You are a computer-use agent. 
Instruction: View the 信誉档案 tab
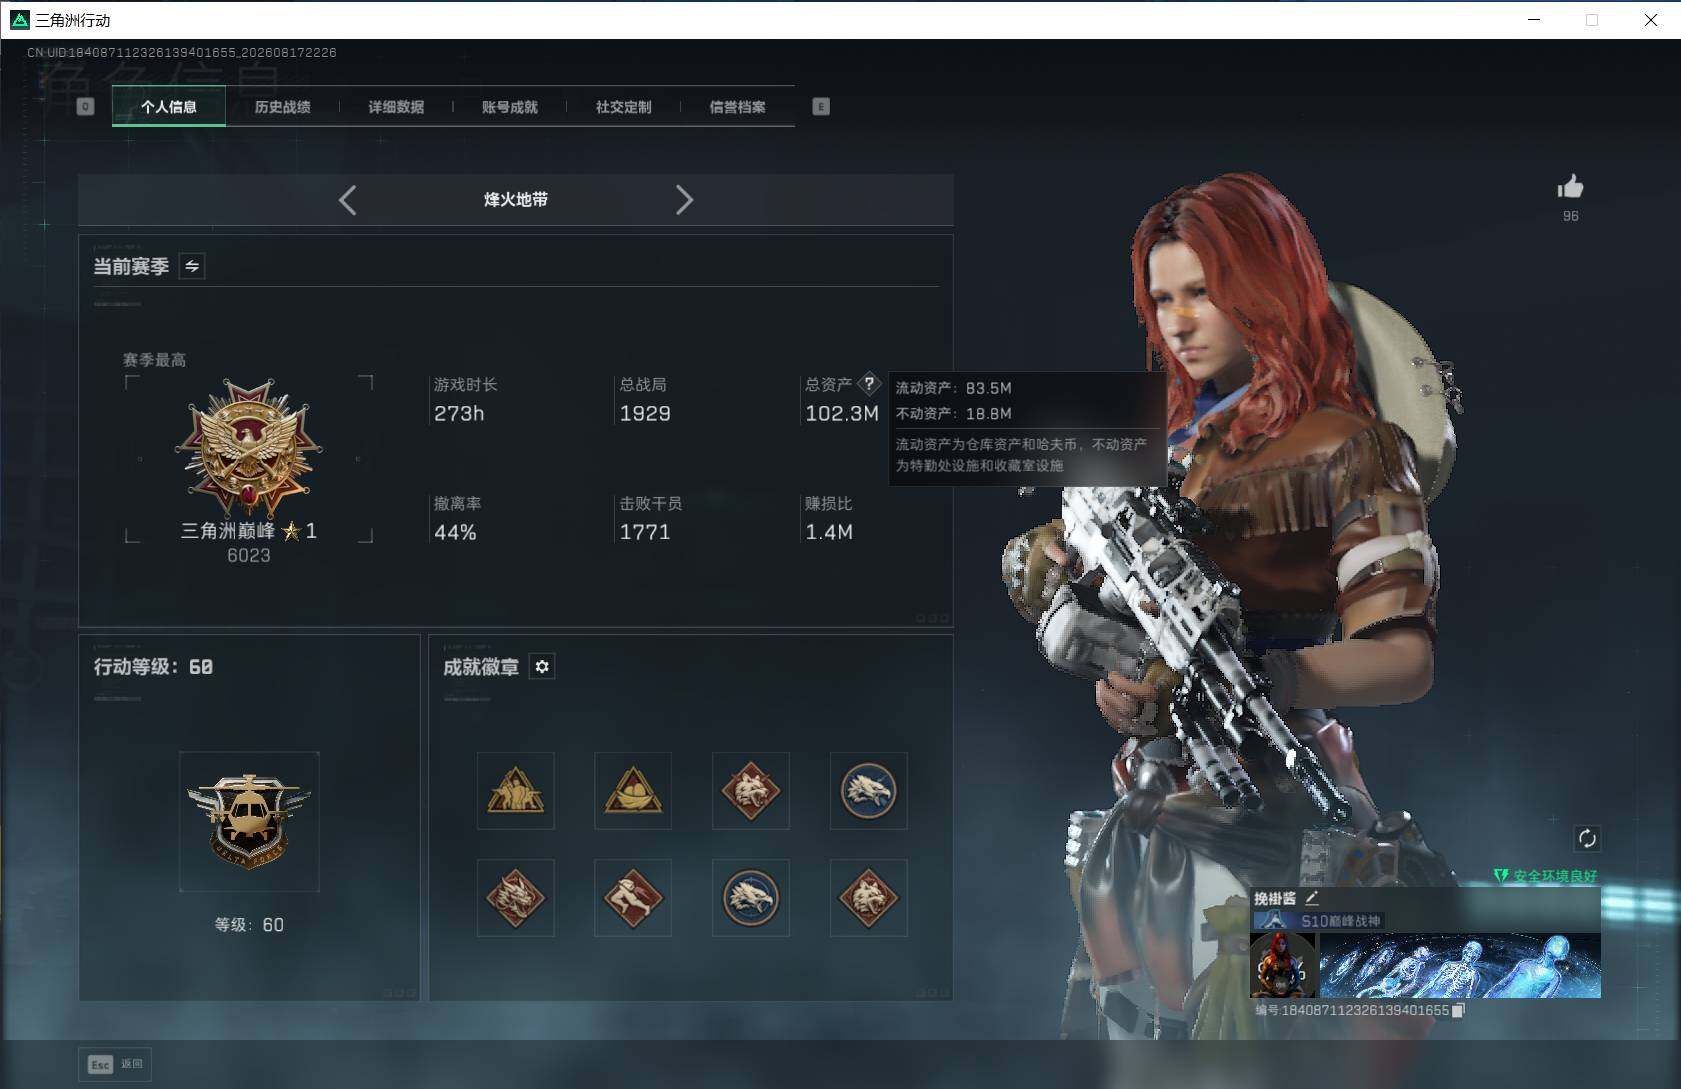click(x=737, y=107)
